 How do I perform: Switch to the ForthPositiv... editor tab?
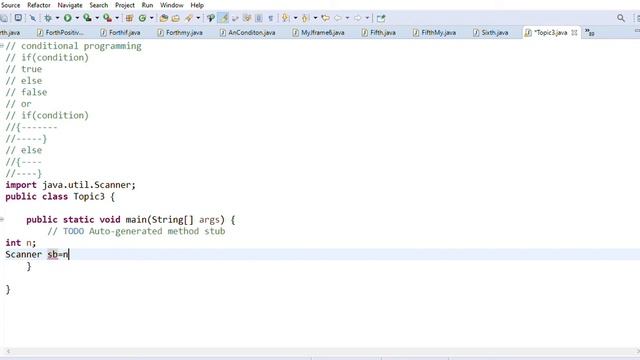click(60, 32)
